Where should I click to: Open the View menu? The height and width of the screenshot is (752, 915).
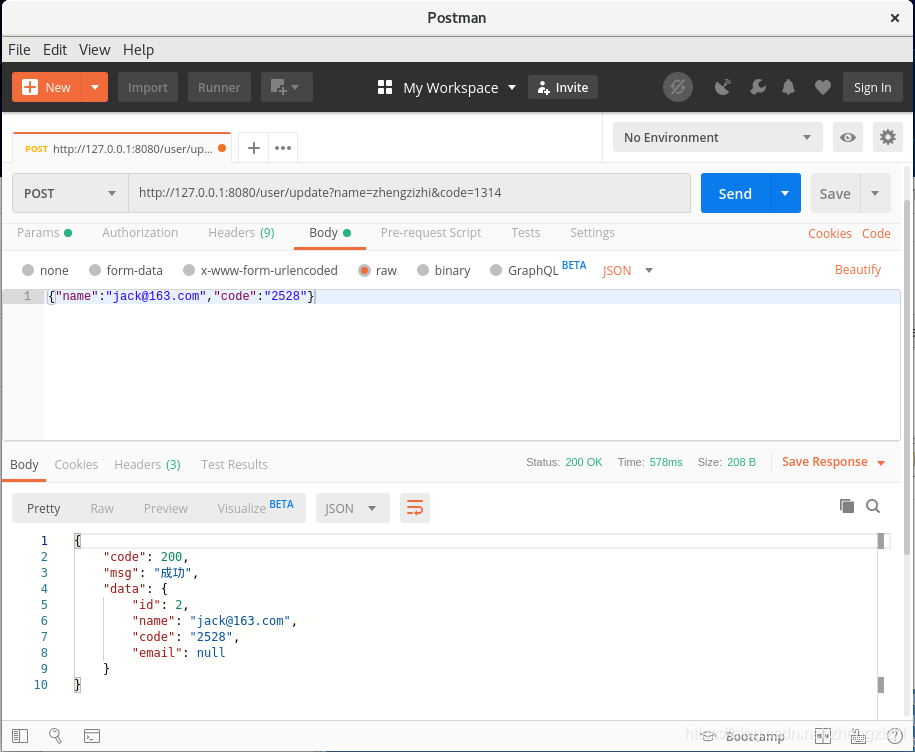pos(95,50)
